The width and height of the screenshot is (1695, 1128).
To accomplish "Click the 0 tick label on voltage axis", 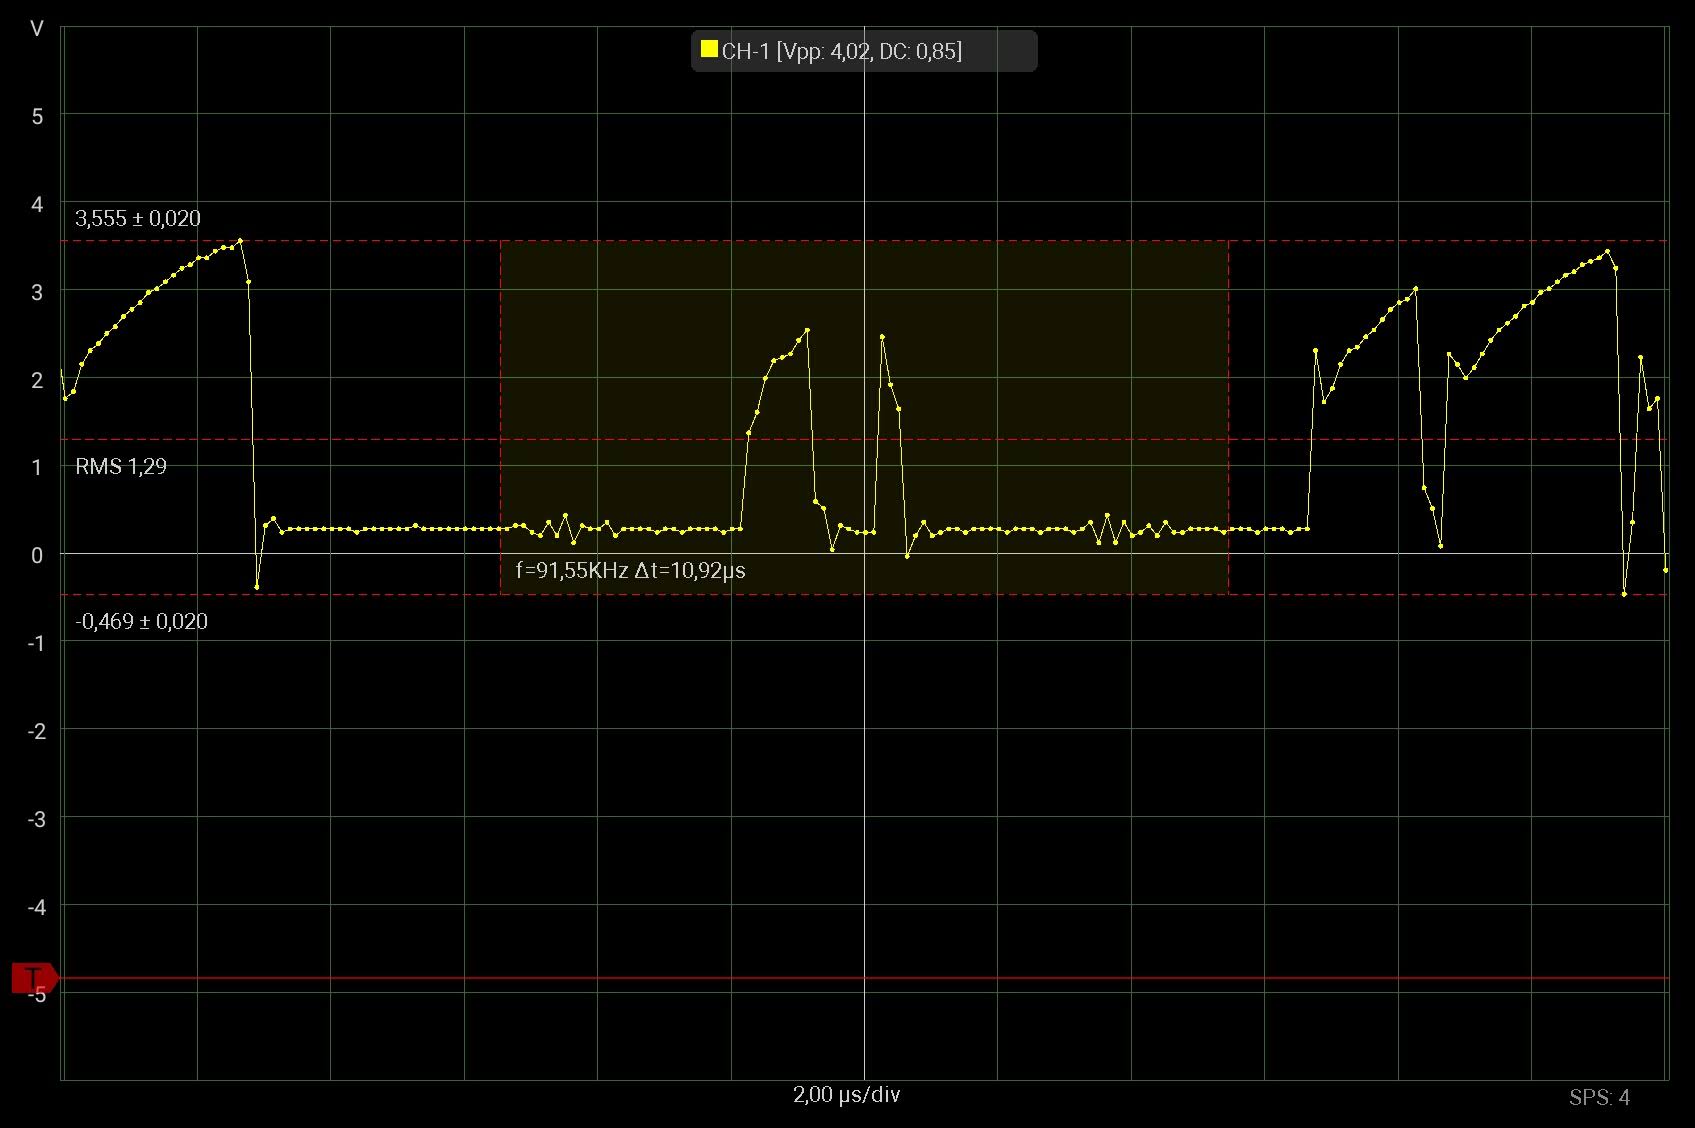I will (37, 555).
